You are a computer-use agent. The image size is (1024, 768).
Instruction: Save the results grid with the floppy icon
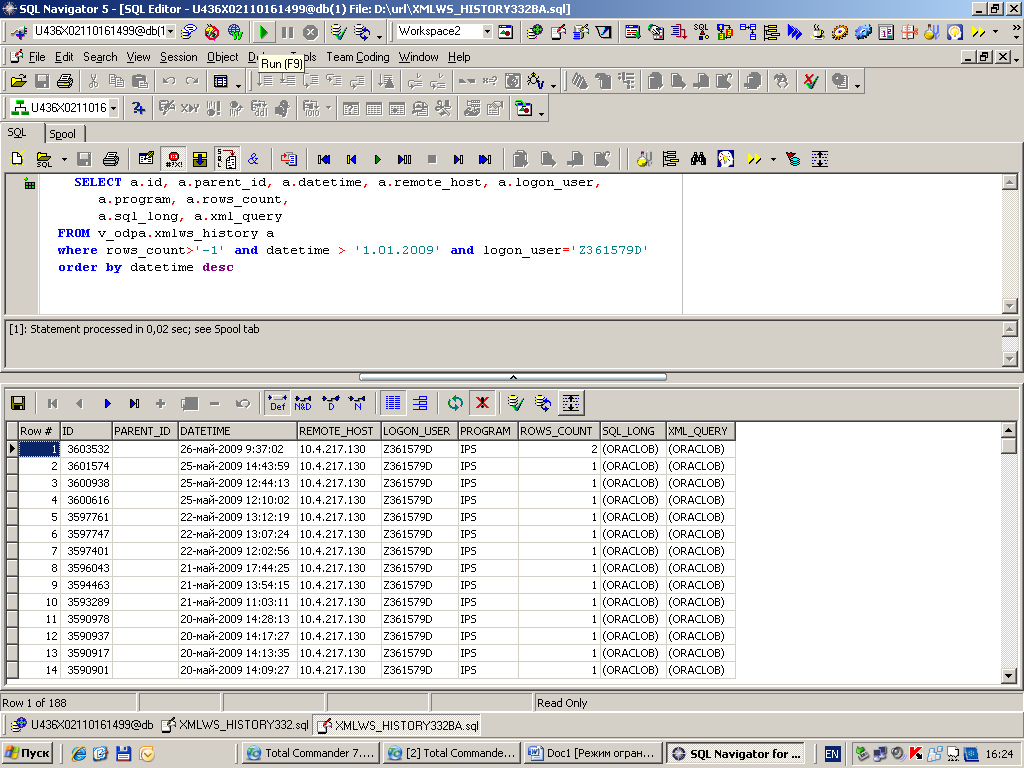(x=17, y=403)
